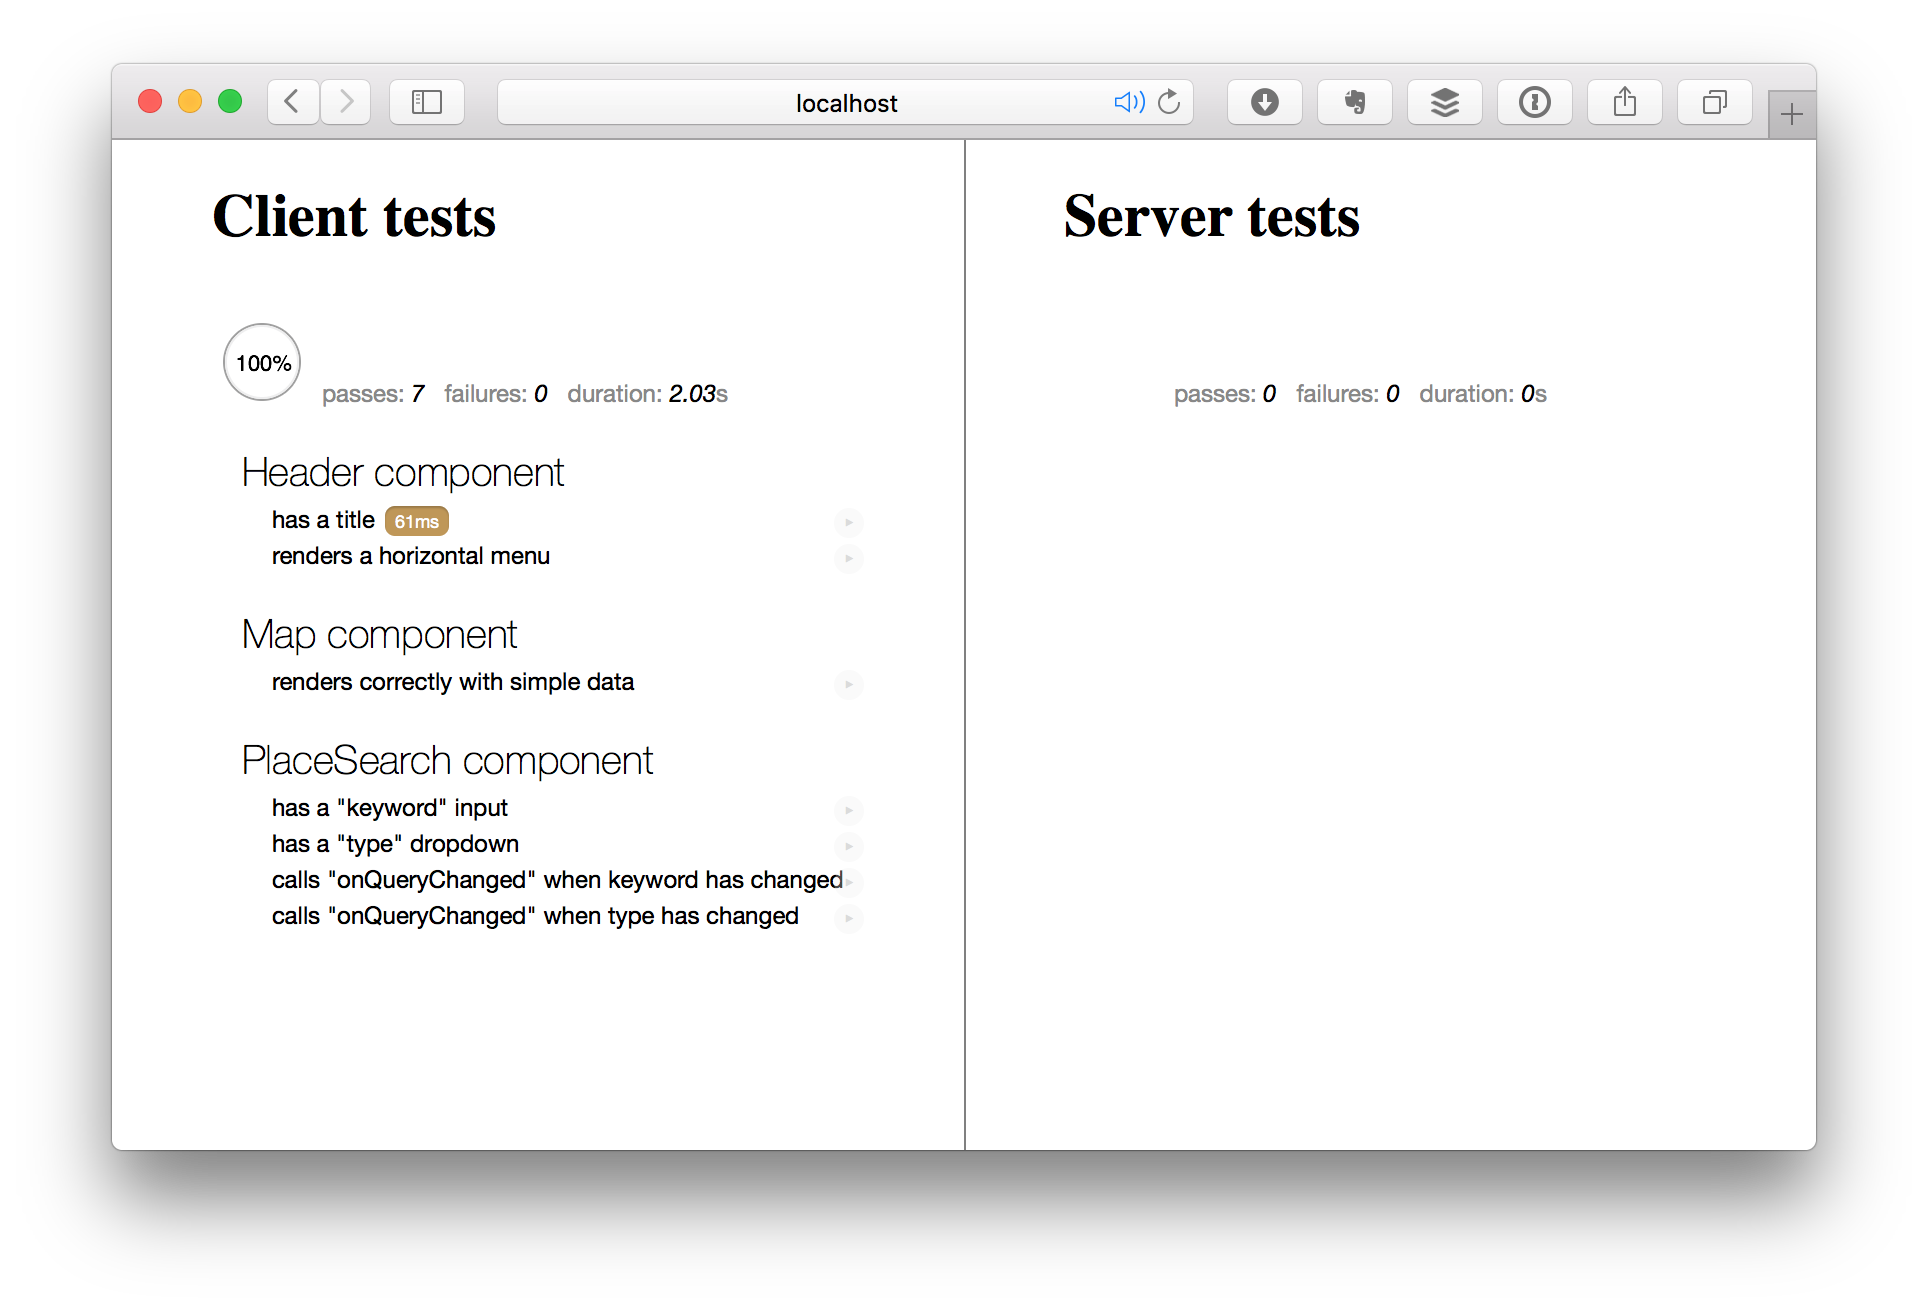Viewport: 1928px width, 1310px height.
Task: Toggle the Safari sidebar
Action: [x=427, y=102]
